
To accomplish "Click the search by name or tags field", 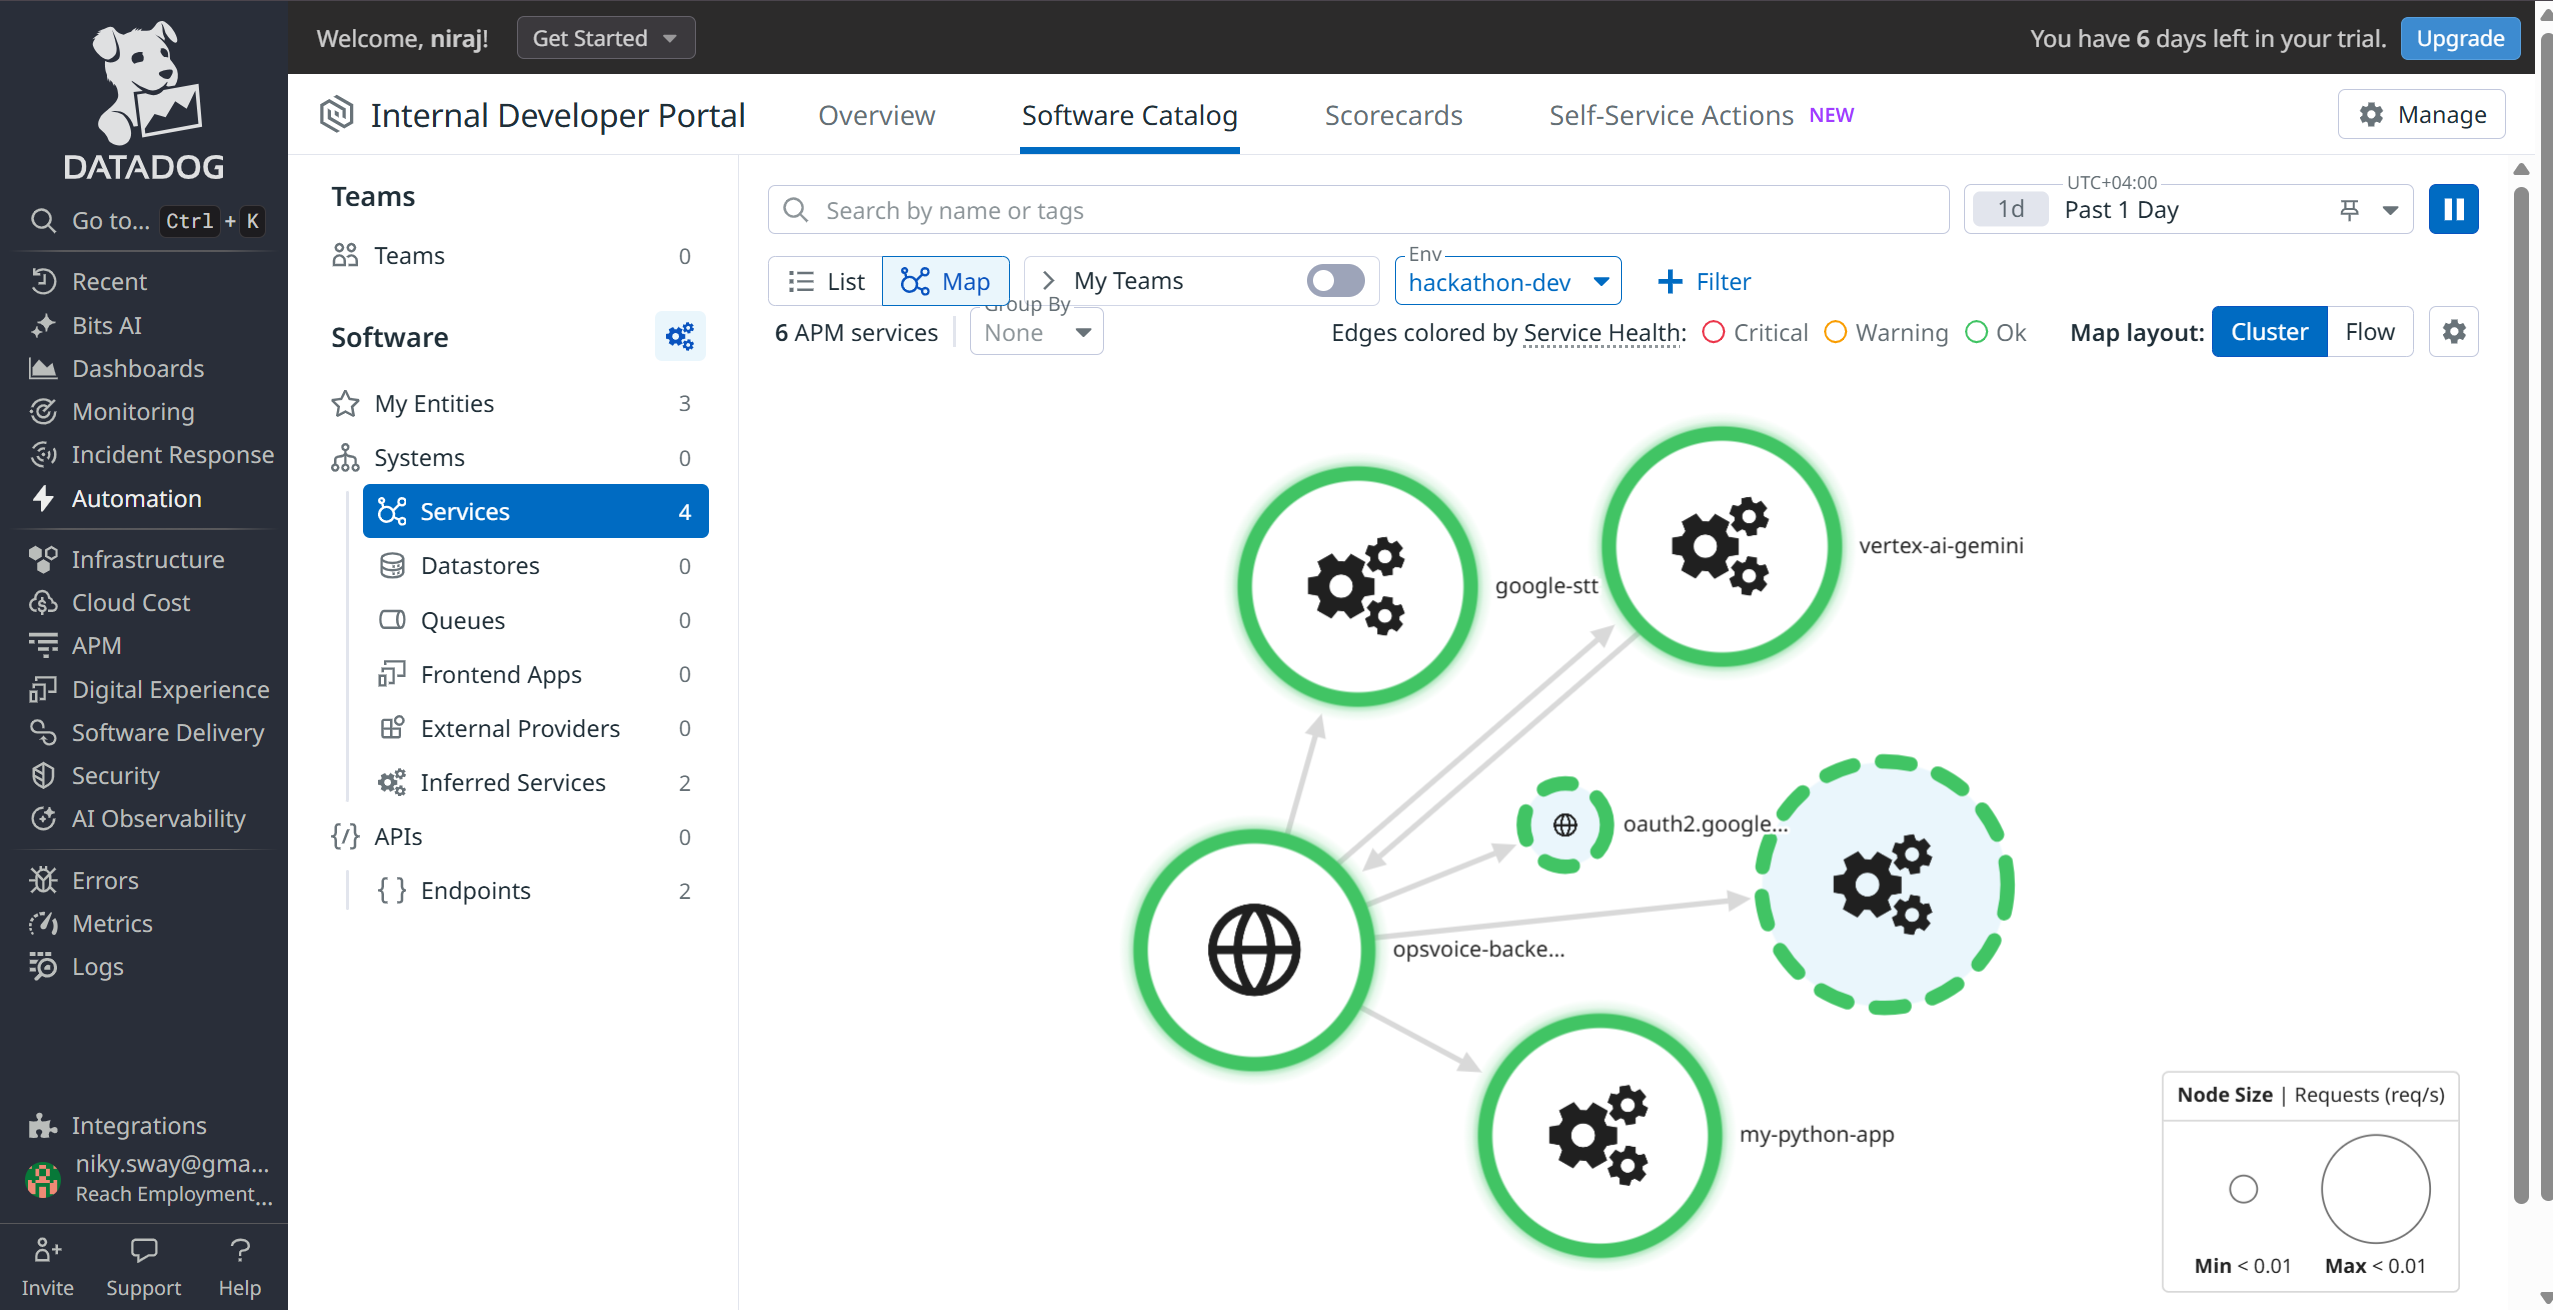I will [x=1358, y=210].
